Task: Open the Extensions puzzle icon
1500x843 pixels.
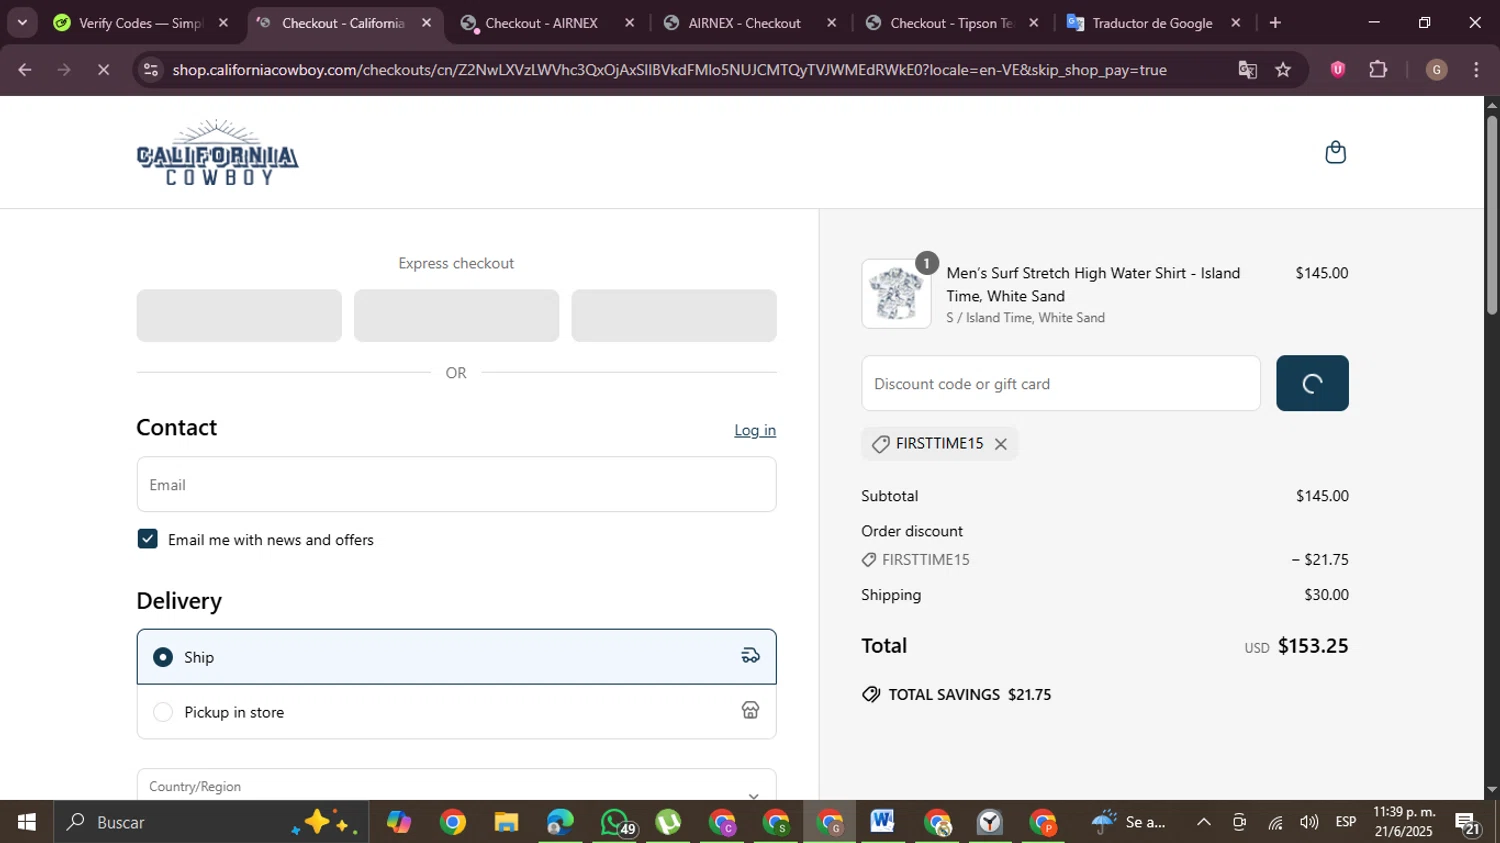Action: point(1378,69)
